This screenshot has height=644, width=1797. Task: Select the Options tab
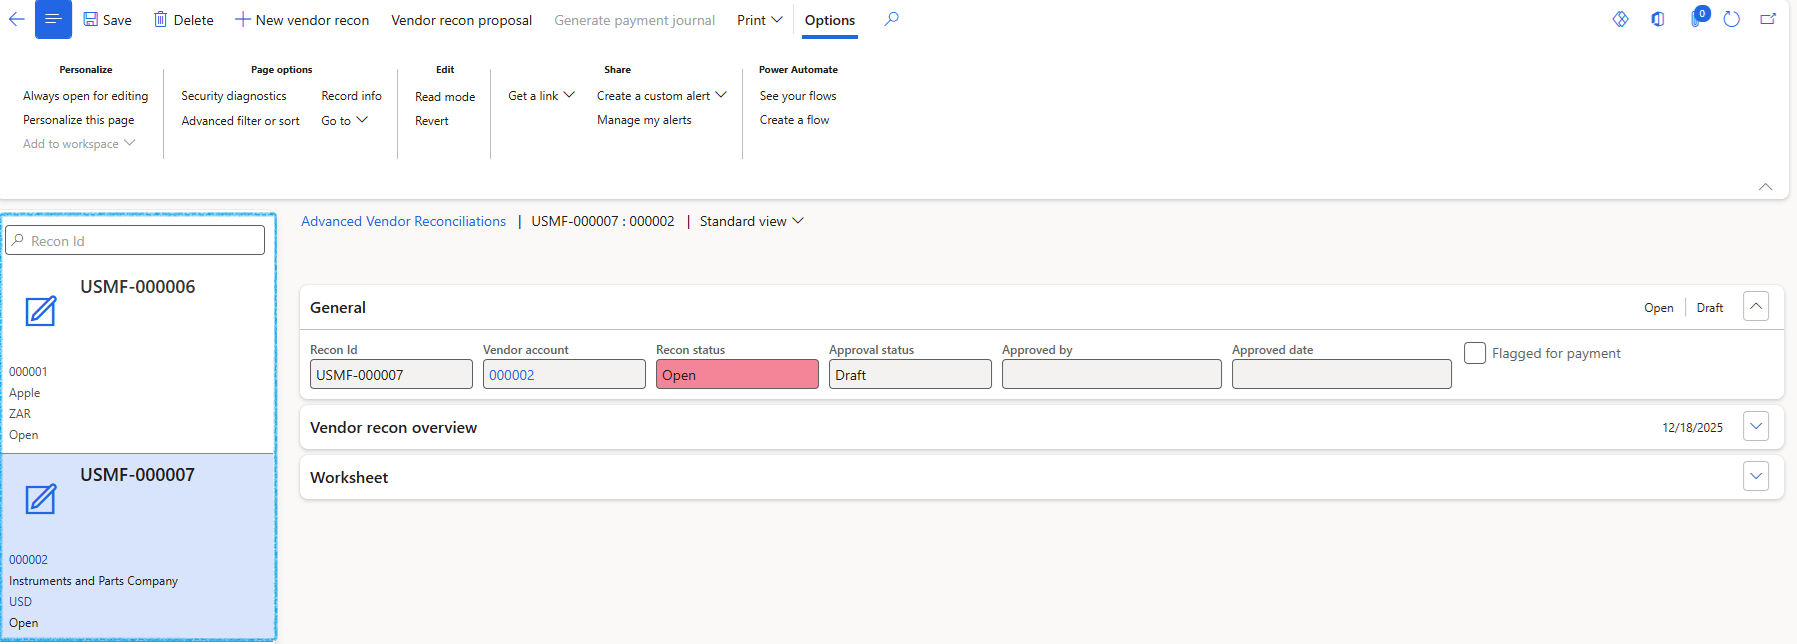829,20
